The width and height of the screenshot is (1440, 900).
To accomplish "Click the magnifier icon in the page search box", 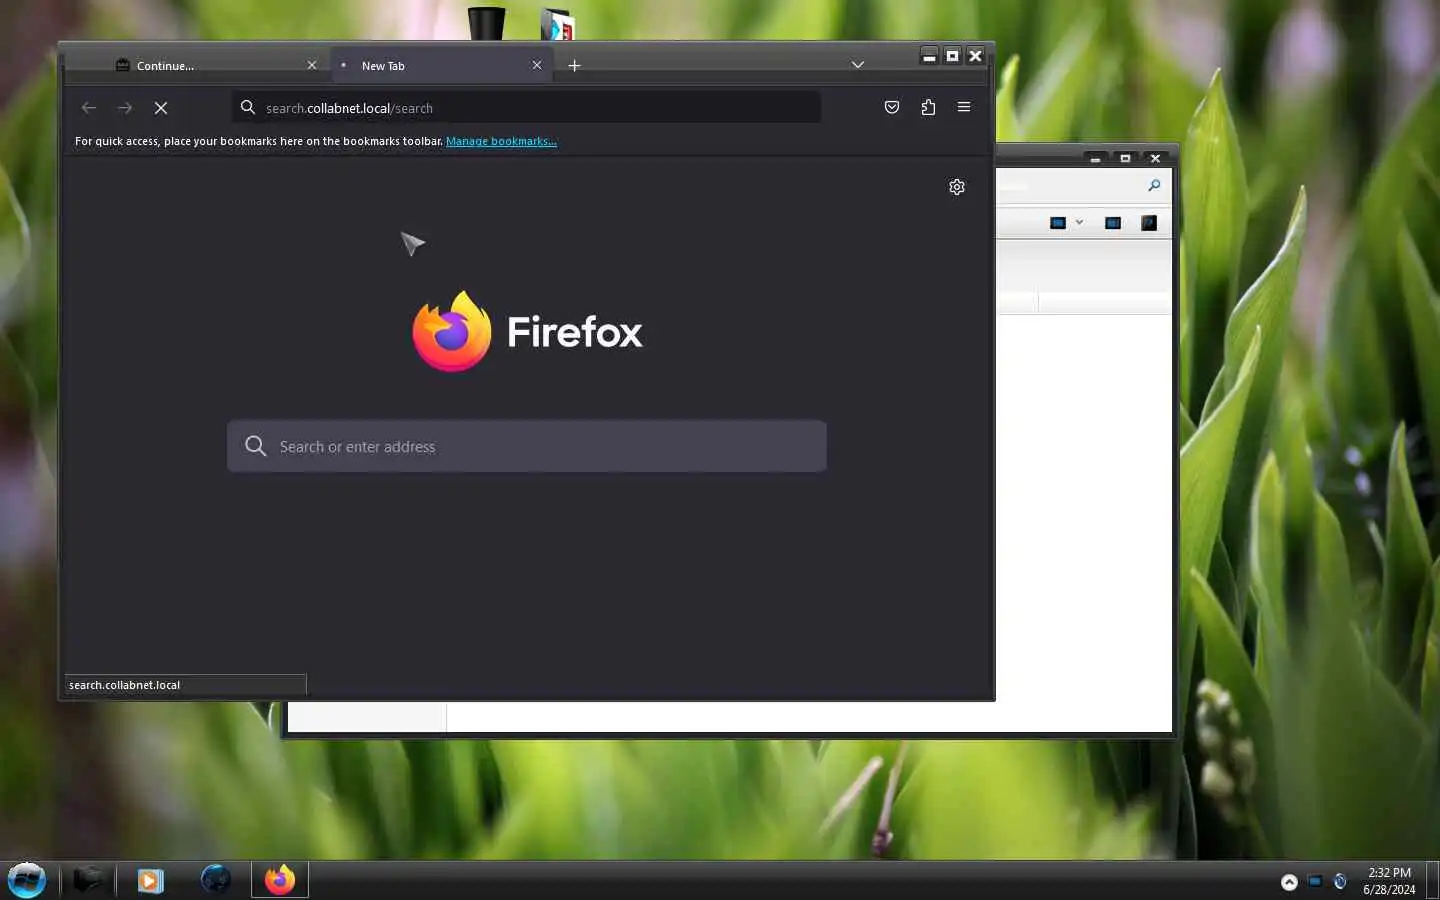I will pyautogui.click(x=256, y=446).
